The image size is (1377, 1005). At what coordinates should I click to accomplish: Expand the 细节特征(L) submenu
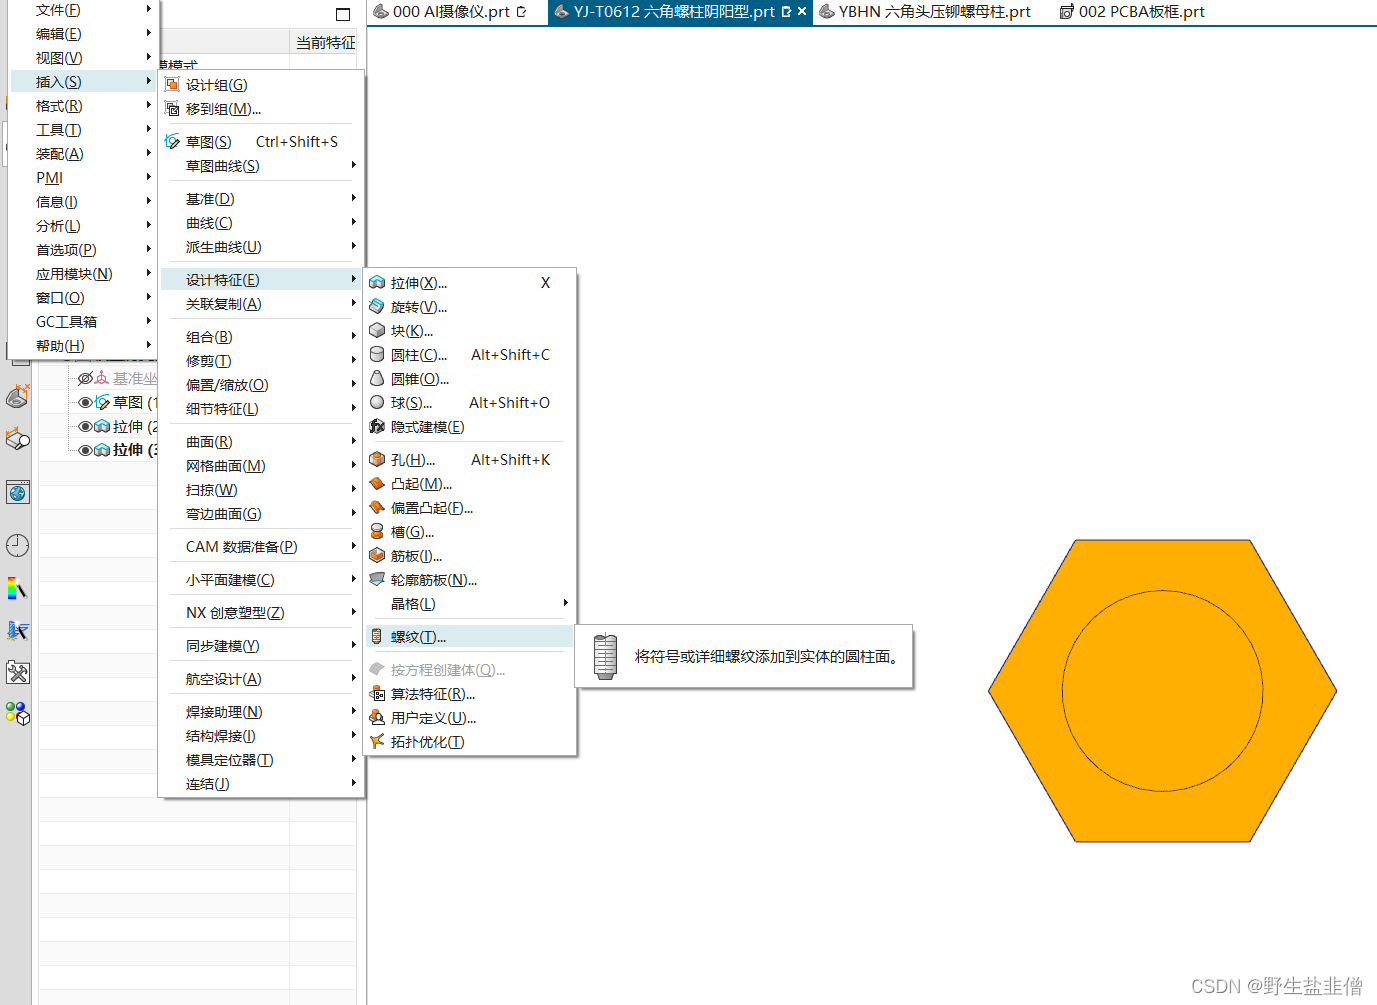(x=261, y=409)
